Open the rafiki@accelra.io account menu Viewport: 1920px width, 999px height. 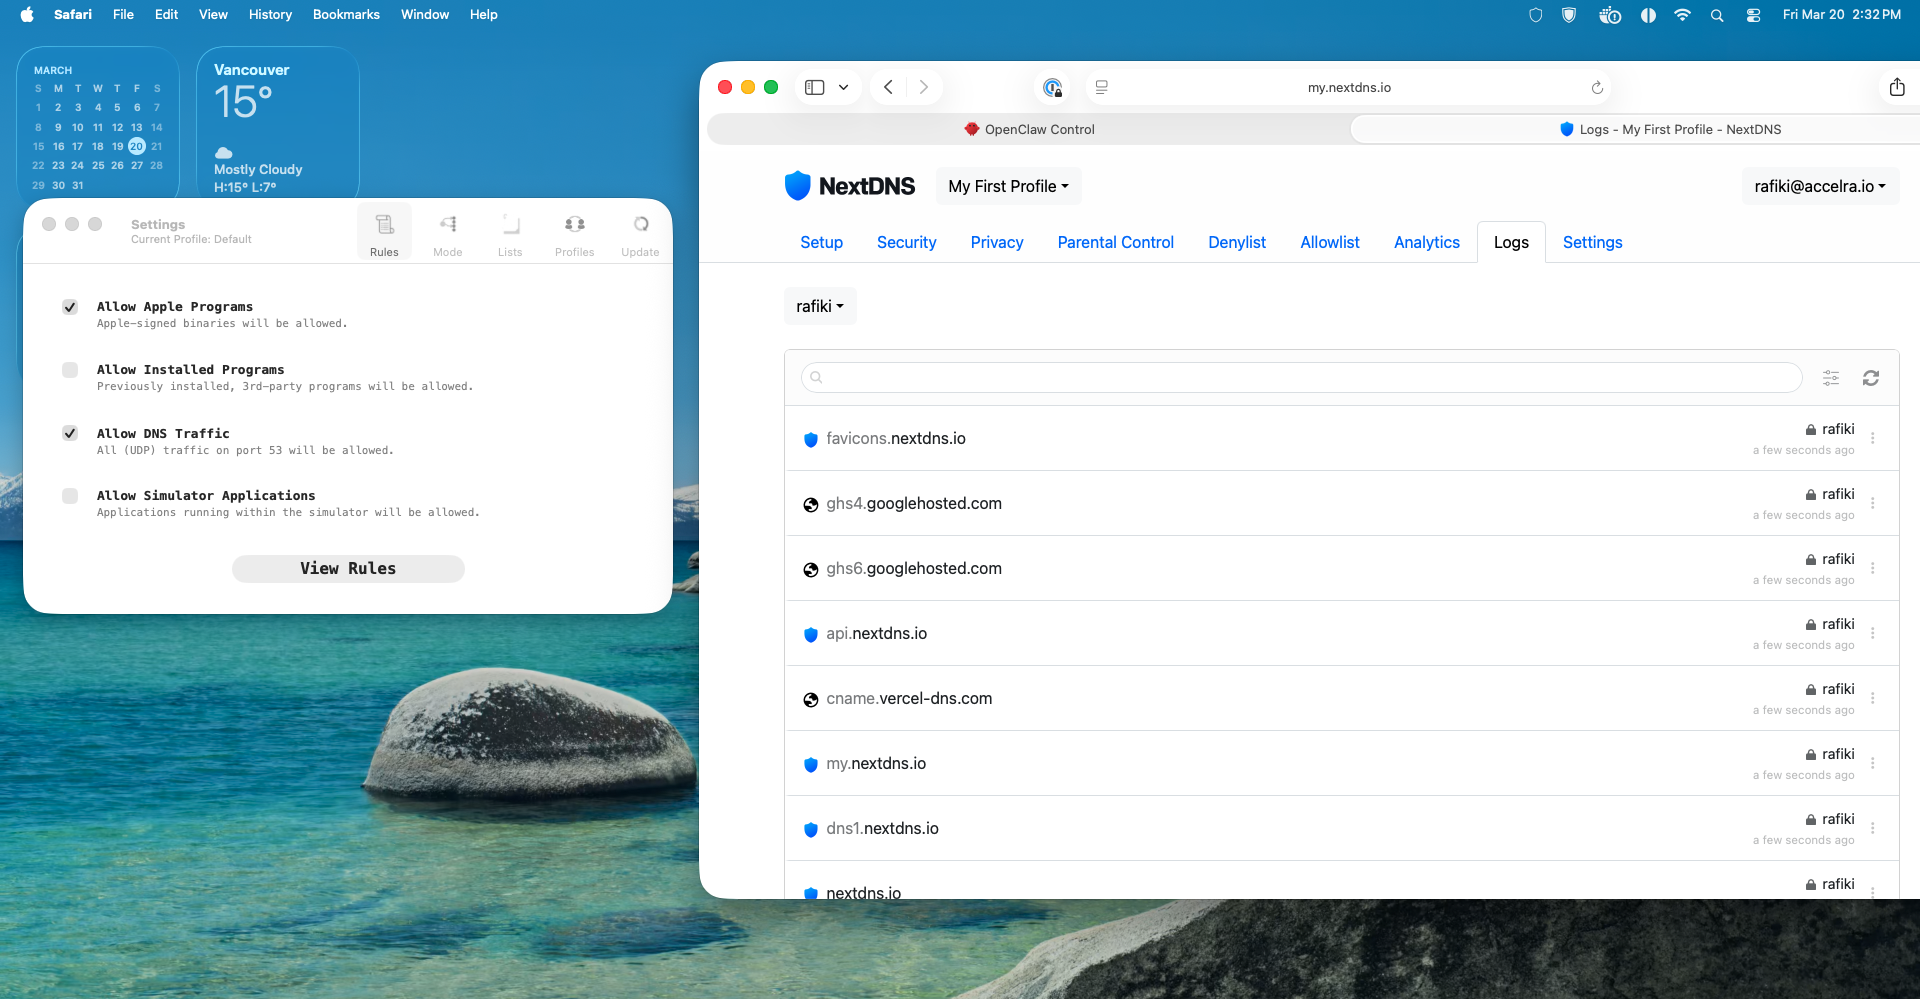(x=1819, y=186)
